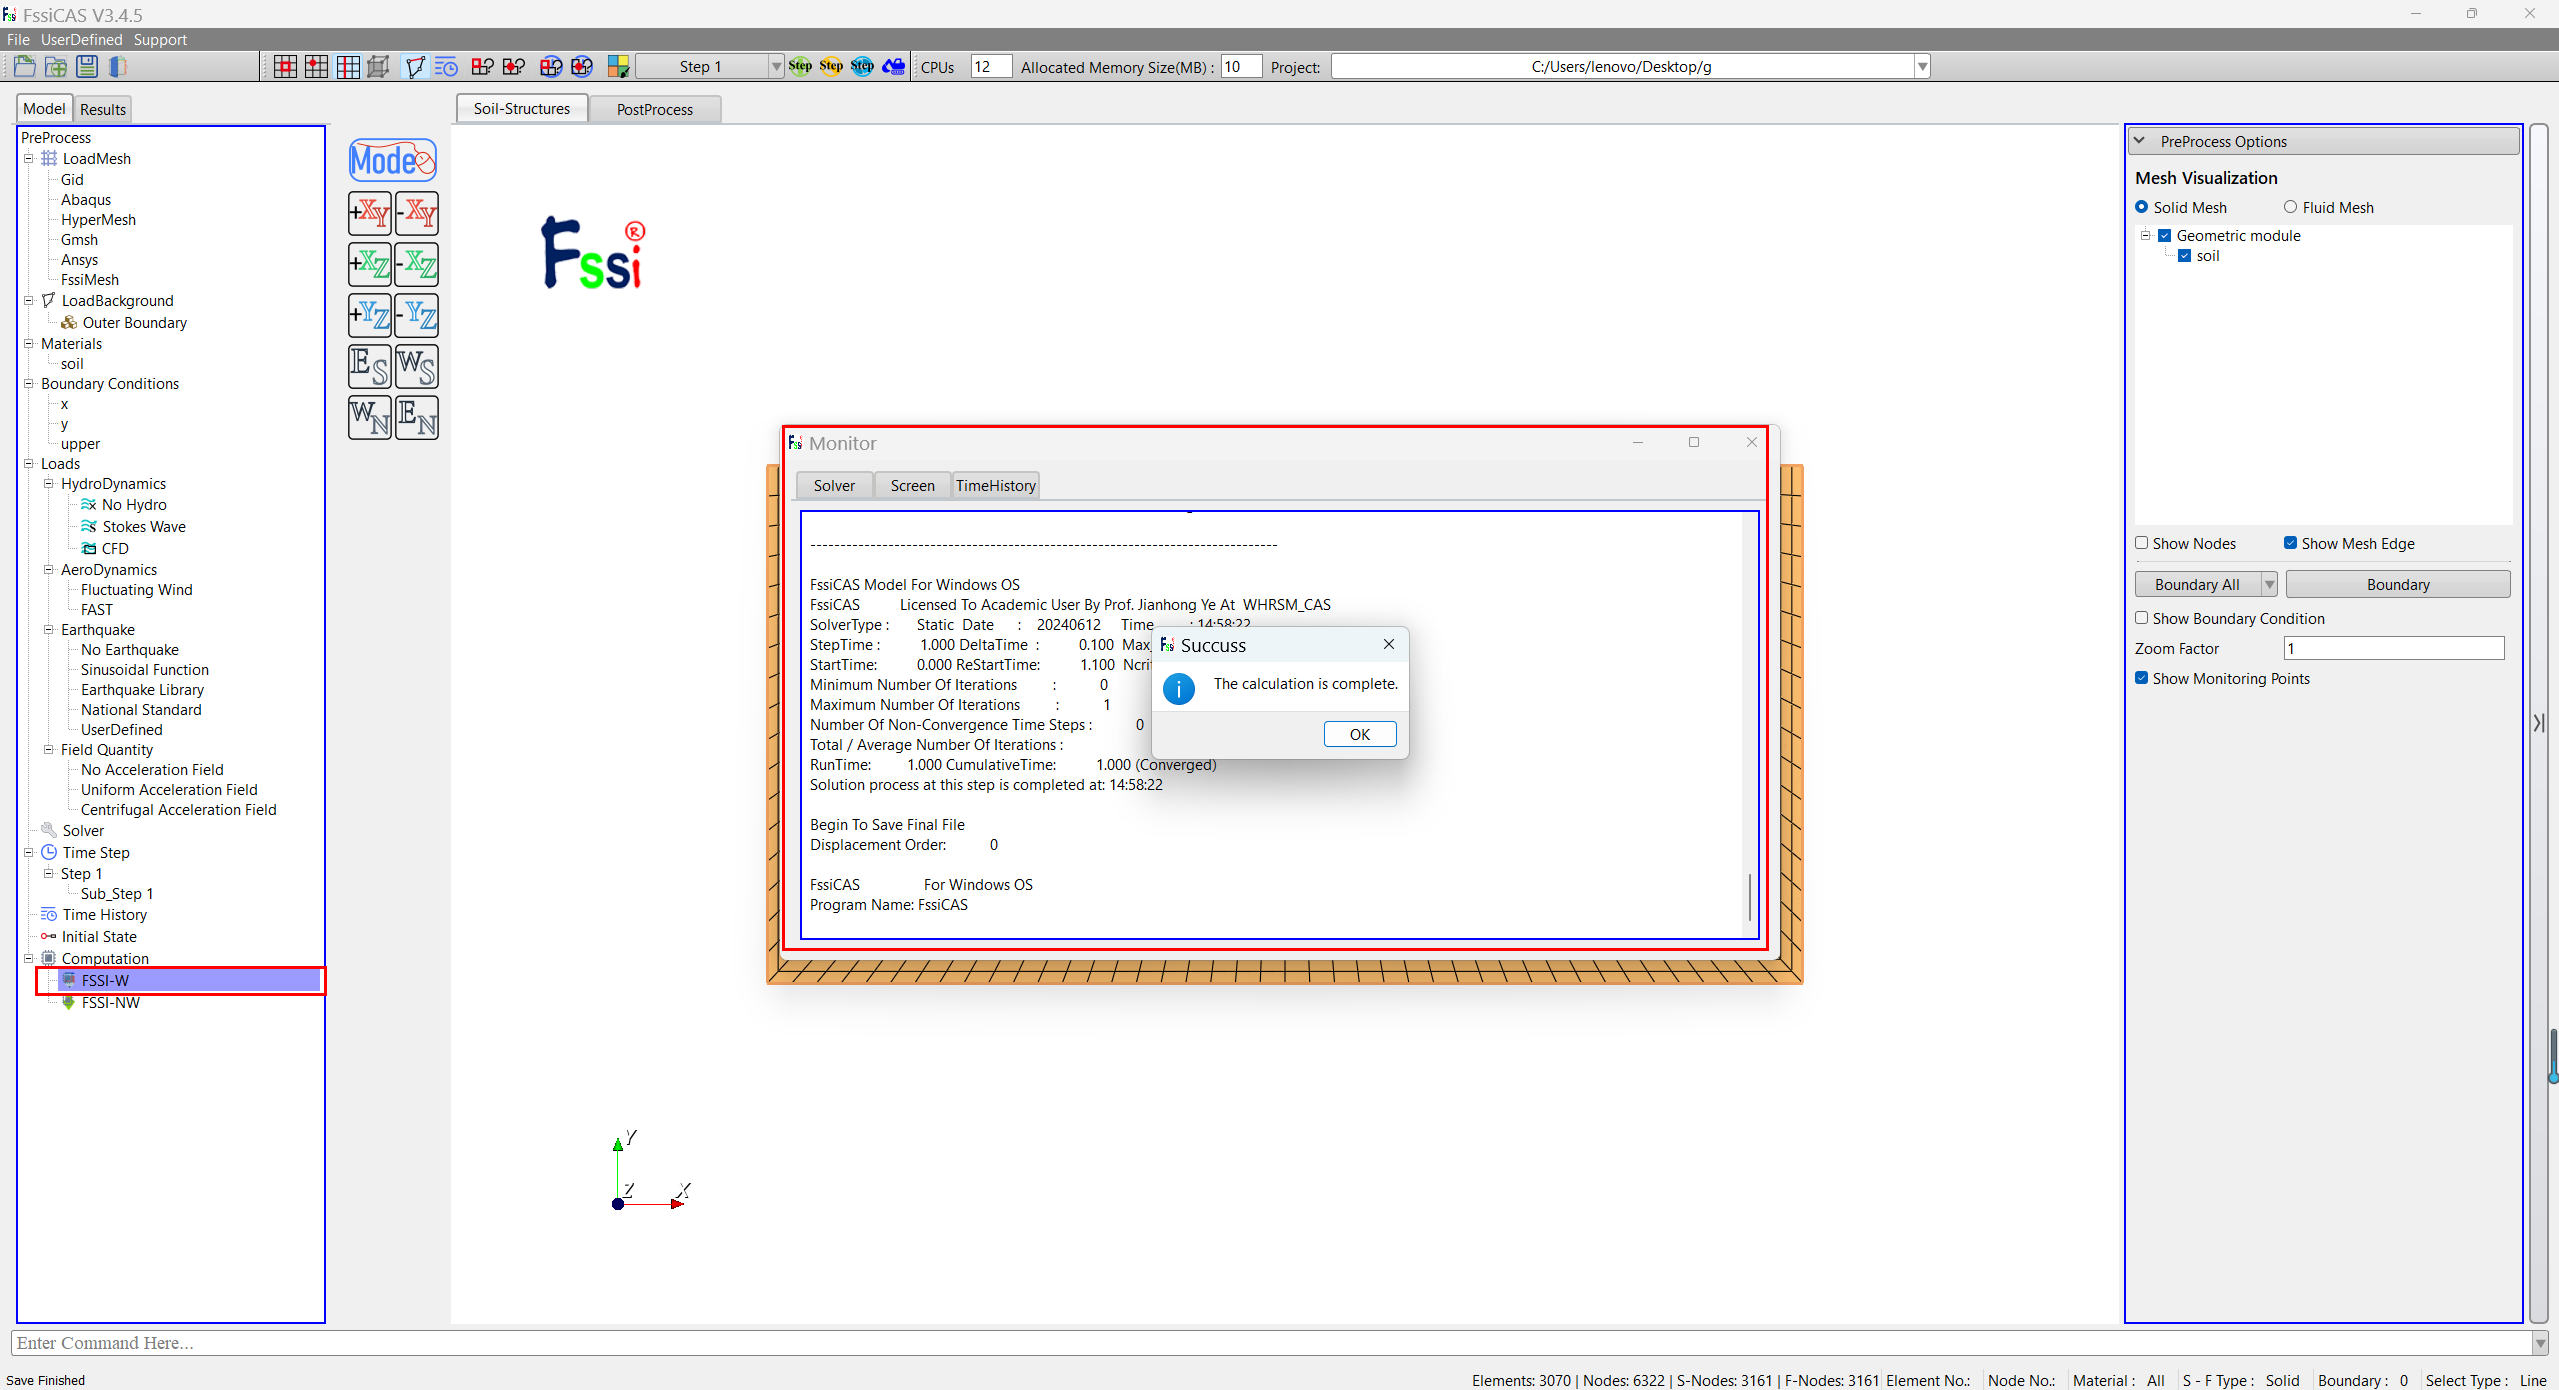The height and width of the screenshot is (1390, 2559).
Task: Toggle the 3D cube view icon
Action: click(x=378, y=67)
